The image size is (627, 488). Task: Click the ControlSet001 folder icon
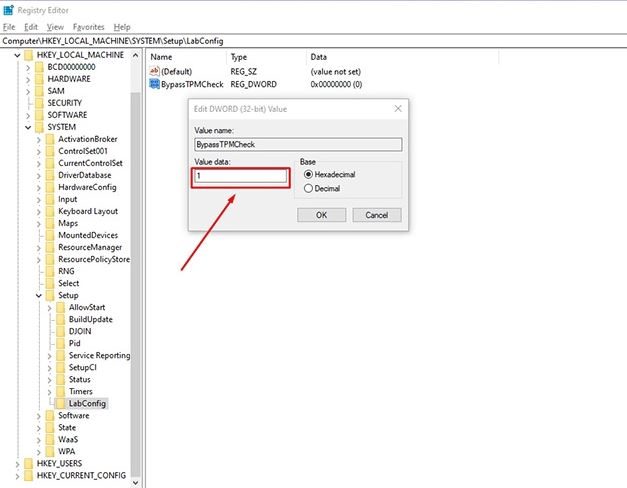(x=50, y=151)
